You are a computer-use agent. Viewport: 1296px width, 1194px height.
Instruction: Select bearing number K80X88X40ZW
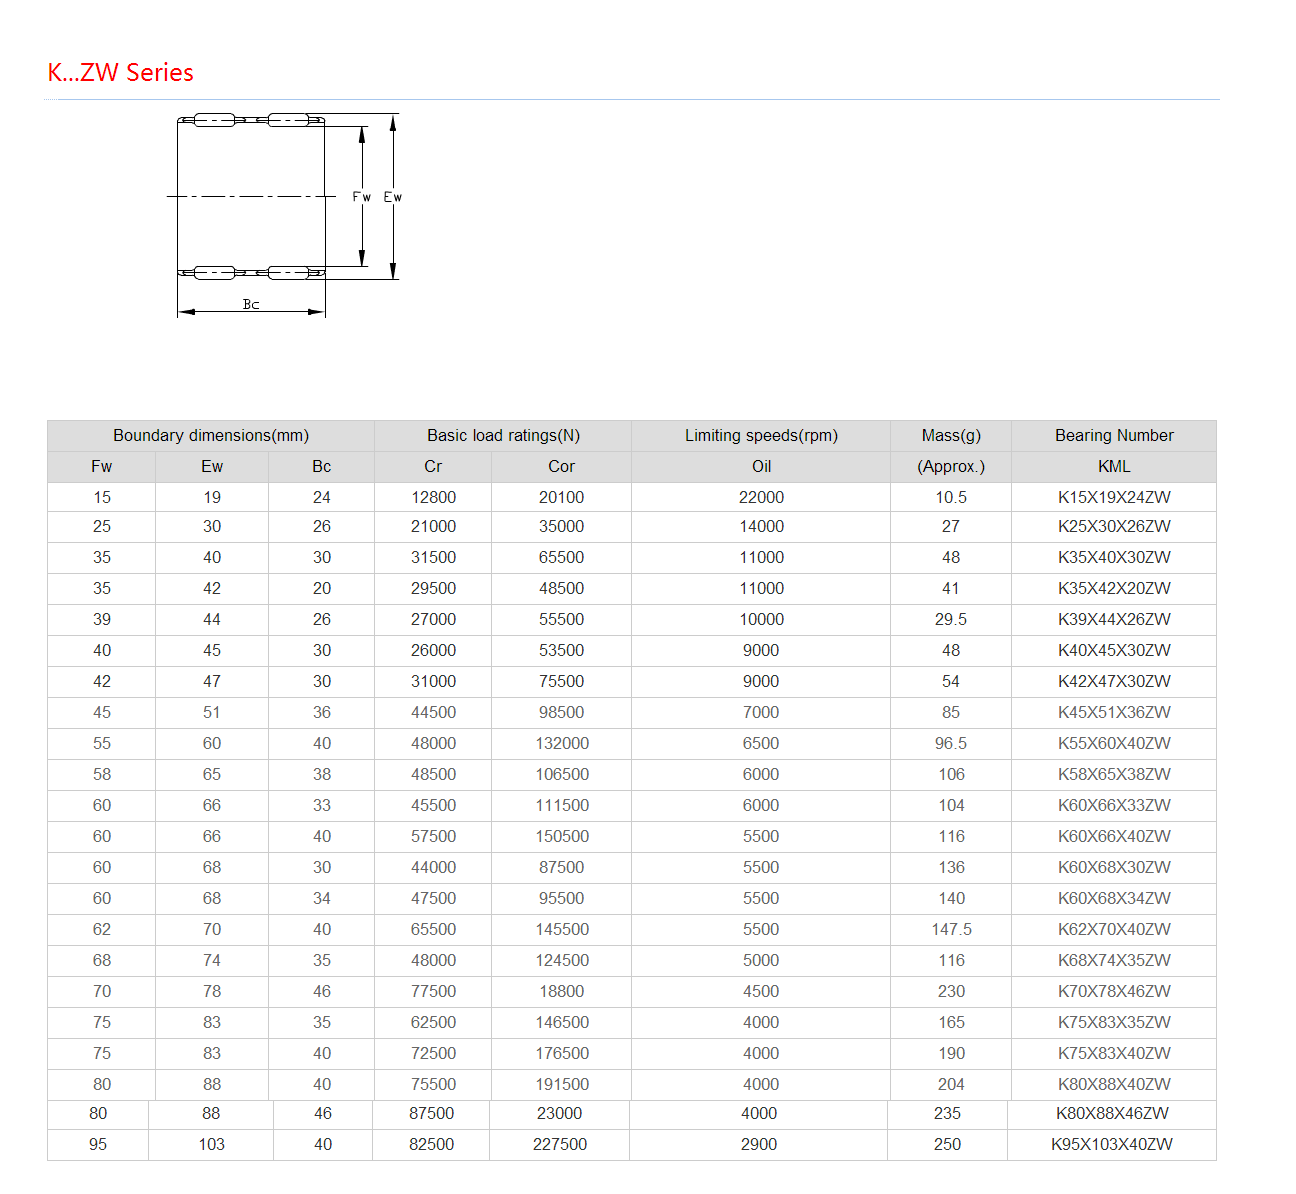click(x=1114, y=1084)
